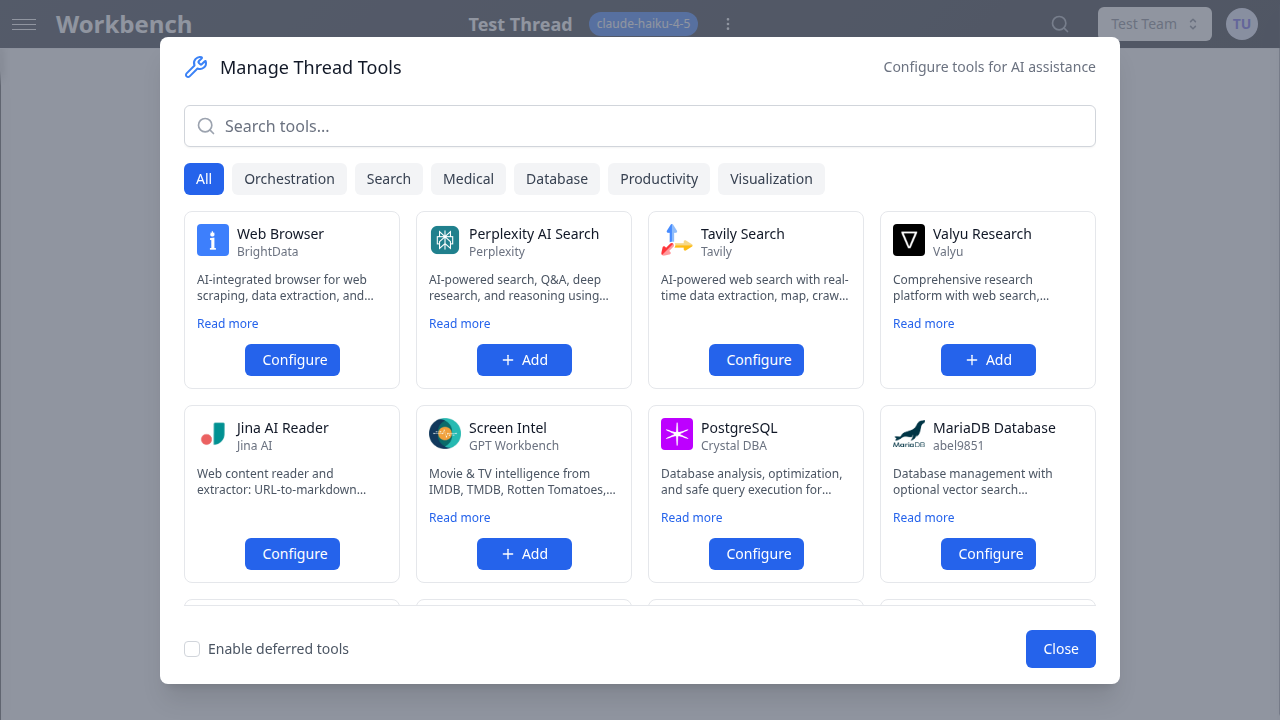Enable the deferred tools checkbox

click(192, 648)
